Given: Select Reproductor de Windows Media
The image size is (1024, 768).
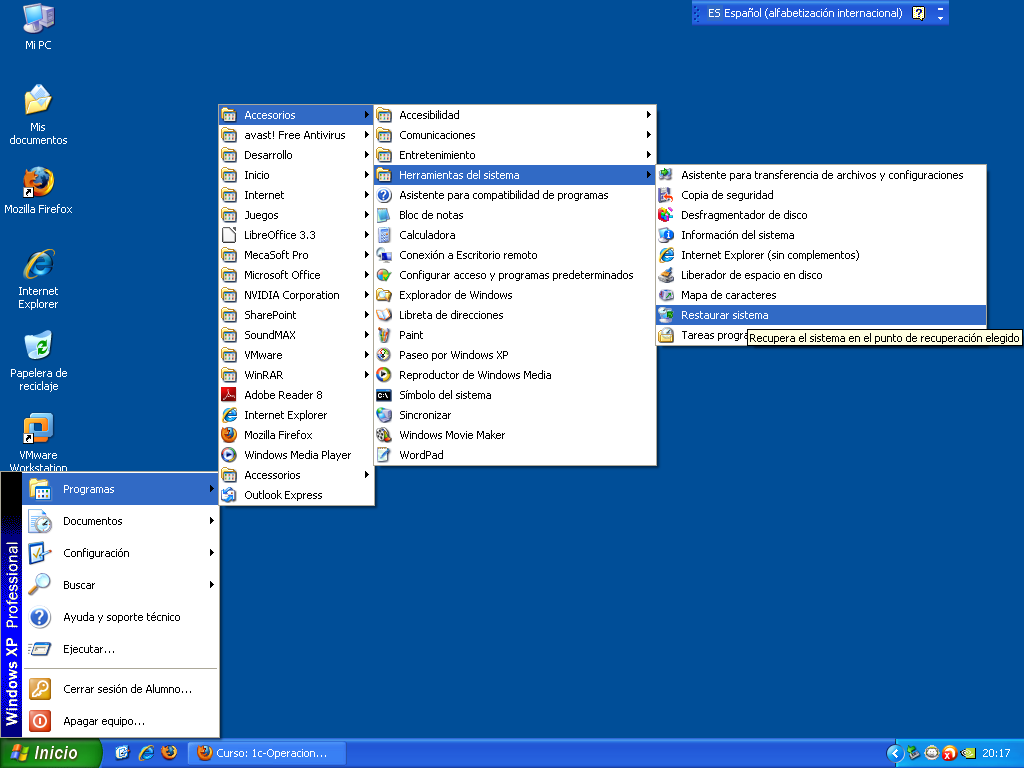Looking at the screenshot, I should point(515,375).
